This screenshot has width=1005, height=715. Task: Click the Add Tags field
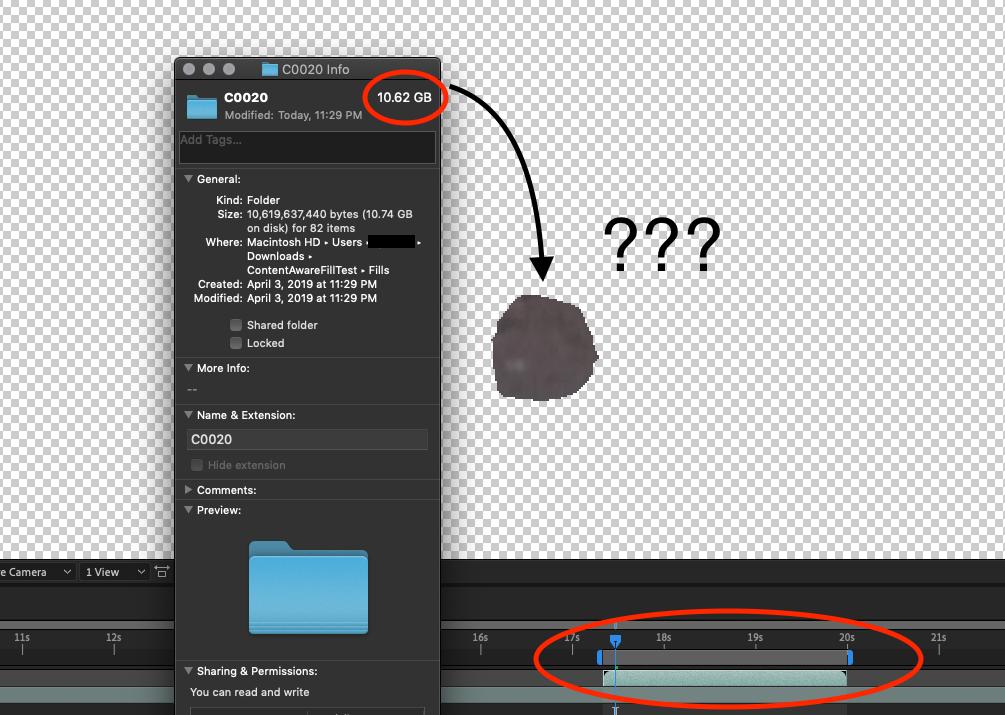pyautogui.click(x=307, y=147)
